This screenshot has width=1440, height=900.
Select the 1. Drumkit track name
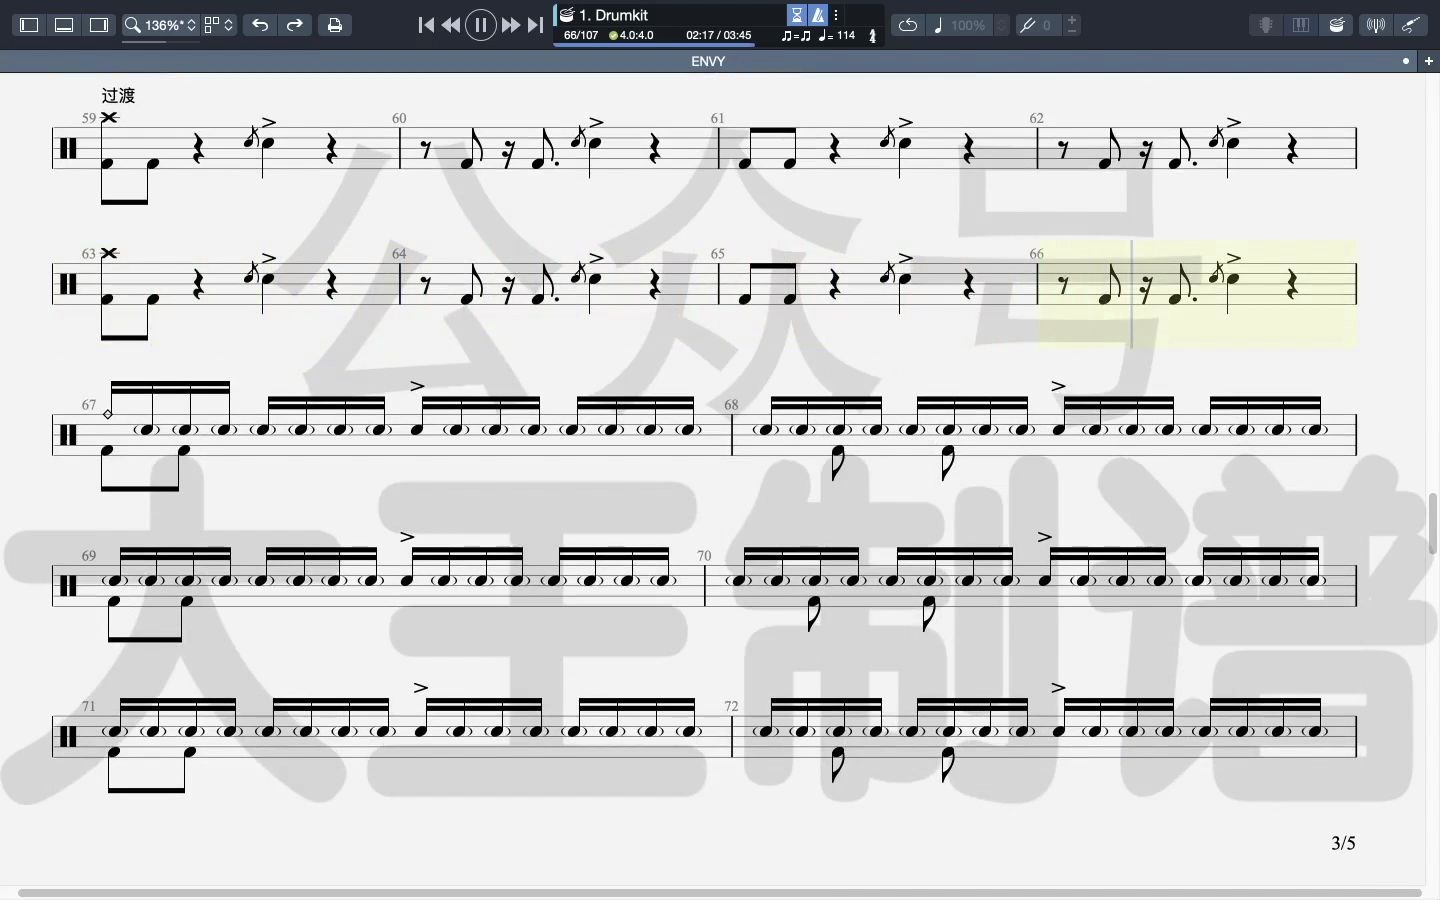(614, 15)
